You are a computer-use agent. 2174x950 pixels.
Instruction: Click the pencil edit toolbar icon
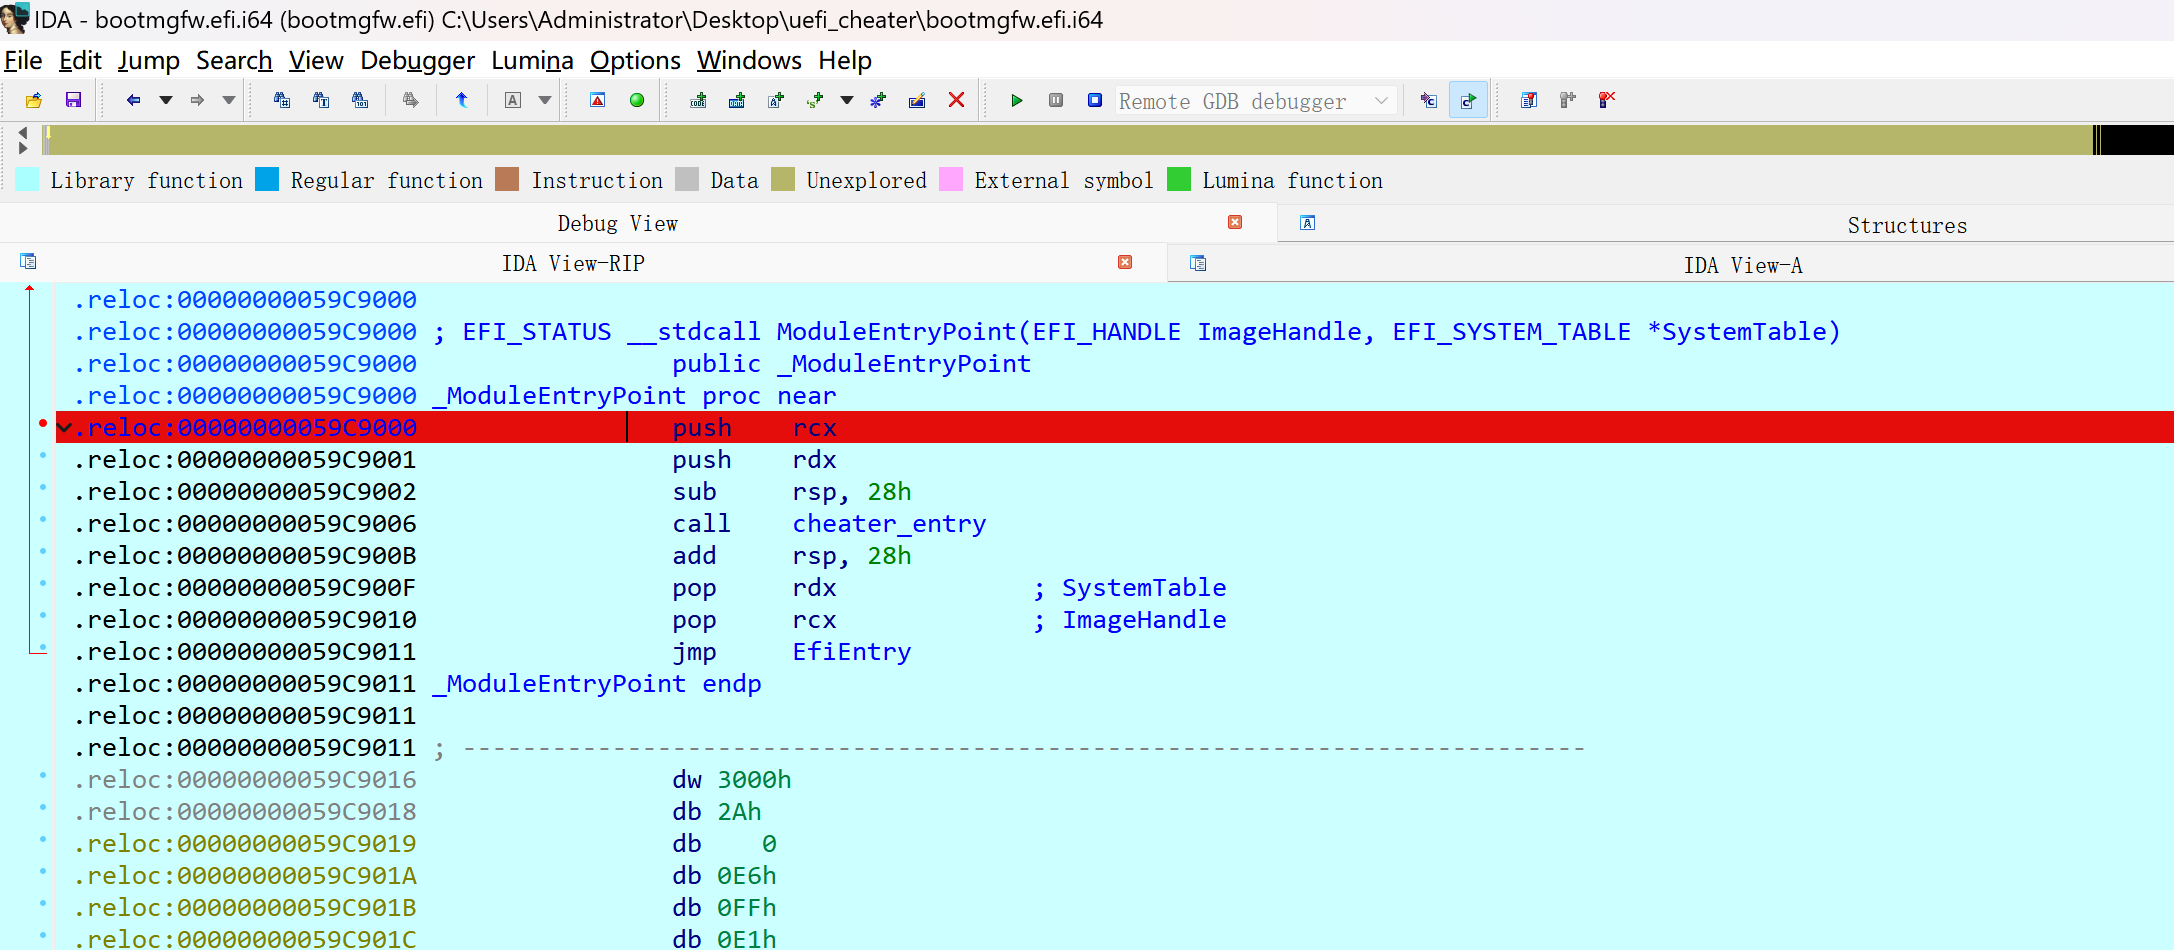(917, 100)
